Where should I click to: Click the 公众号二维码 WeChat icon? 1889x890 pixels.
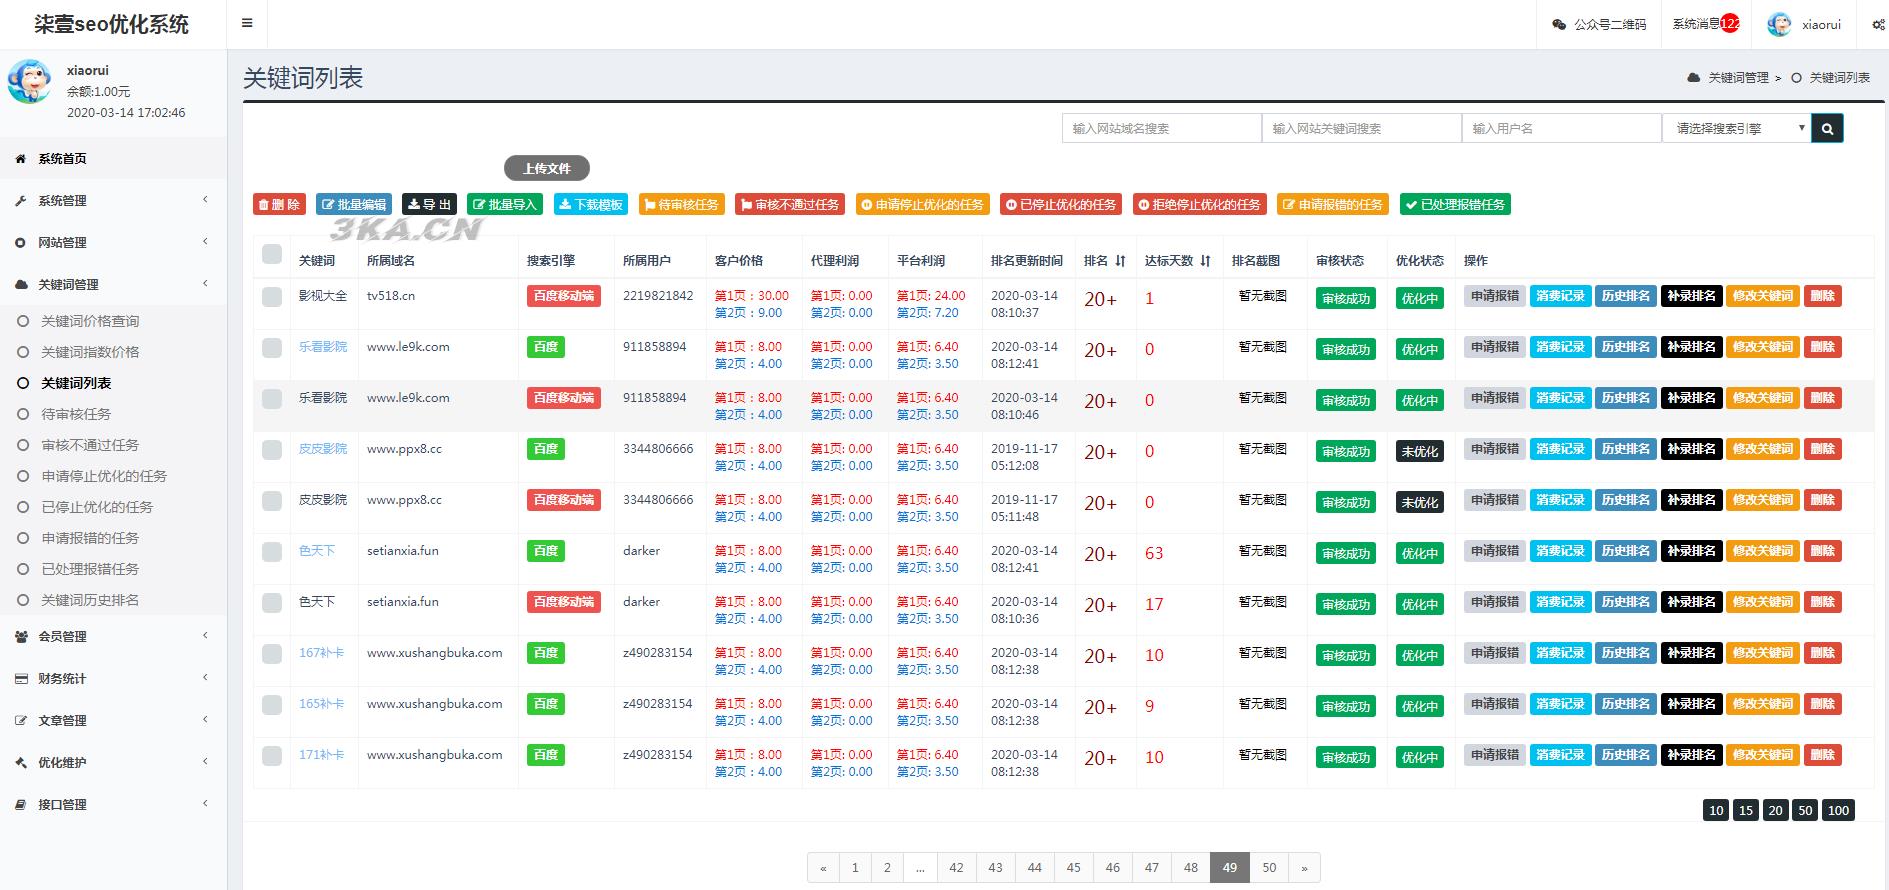pos(1559,25)
